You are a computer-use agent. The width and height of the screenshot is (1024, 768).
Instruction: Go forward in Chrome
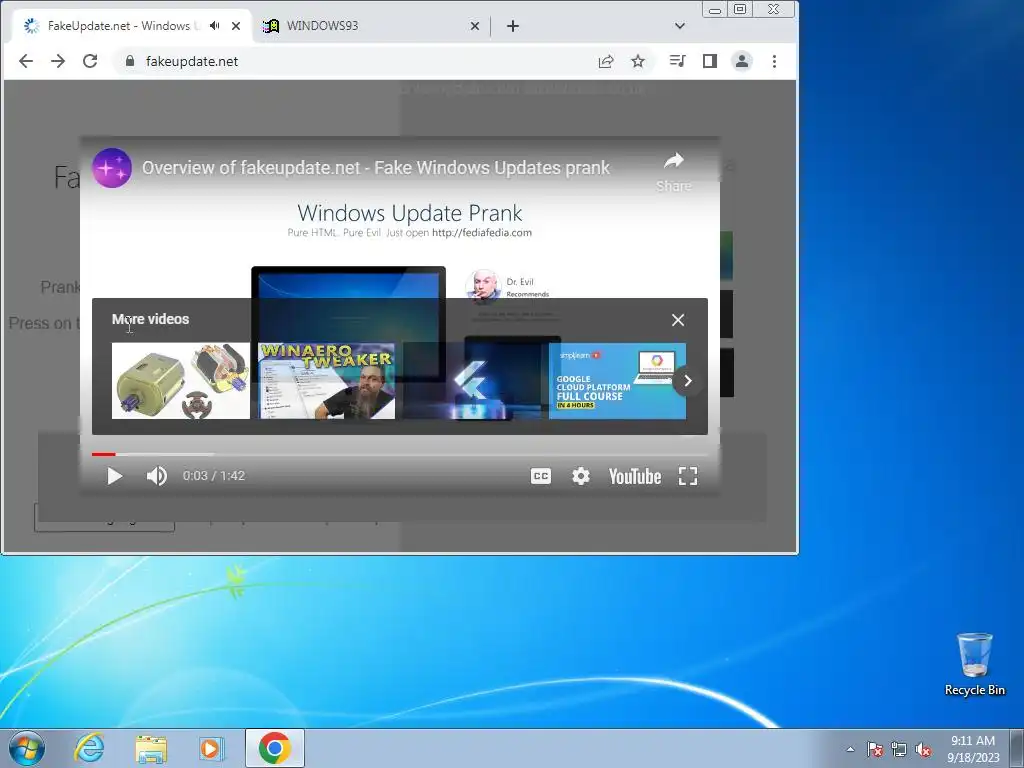[58, 61]
